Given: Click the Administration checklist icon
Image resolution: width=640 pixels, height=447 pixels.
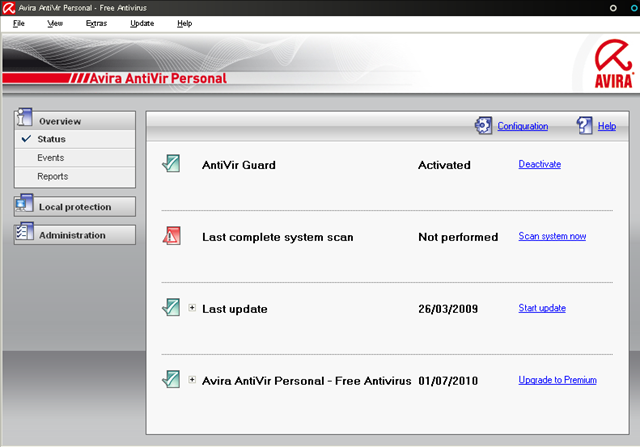Looking at the screenshot, I should tap(24, 232).
